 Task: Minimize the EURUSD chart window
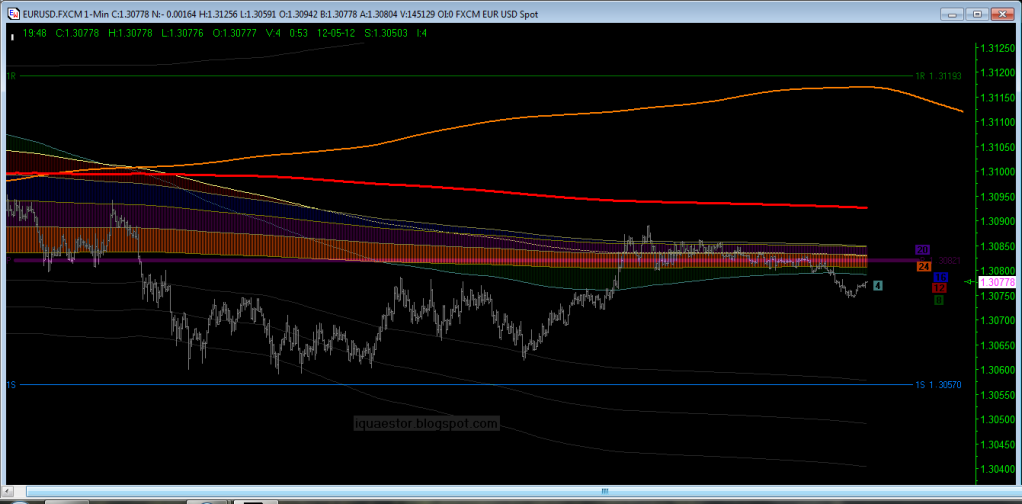tap(951, 13)
